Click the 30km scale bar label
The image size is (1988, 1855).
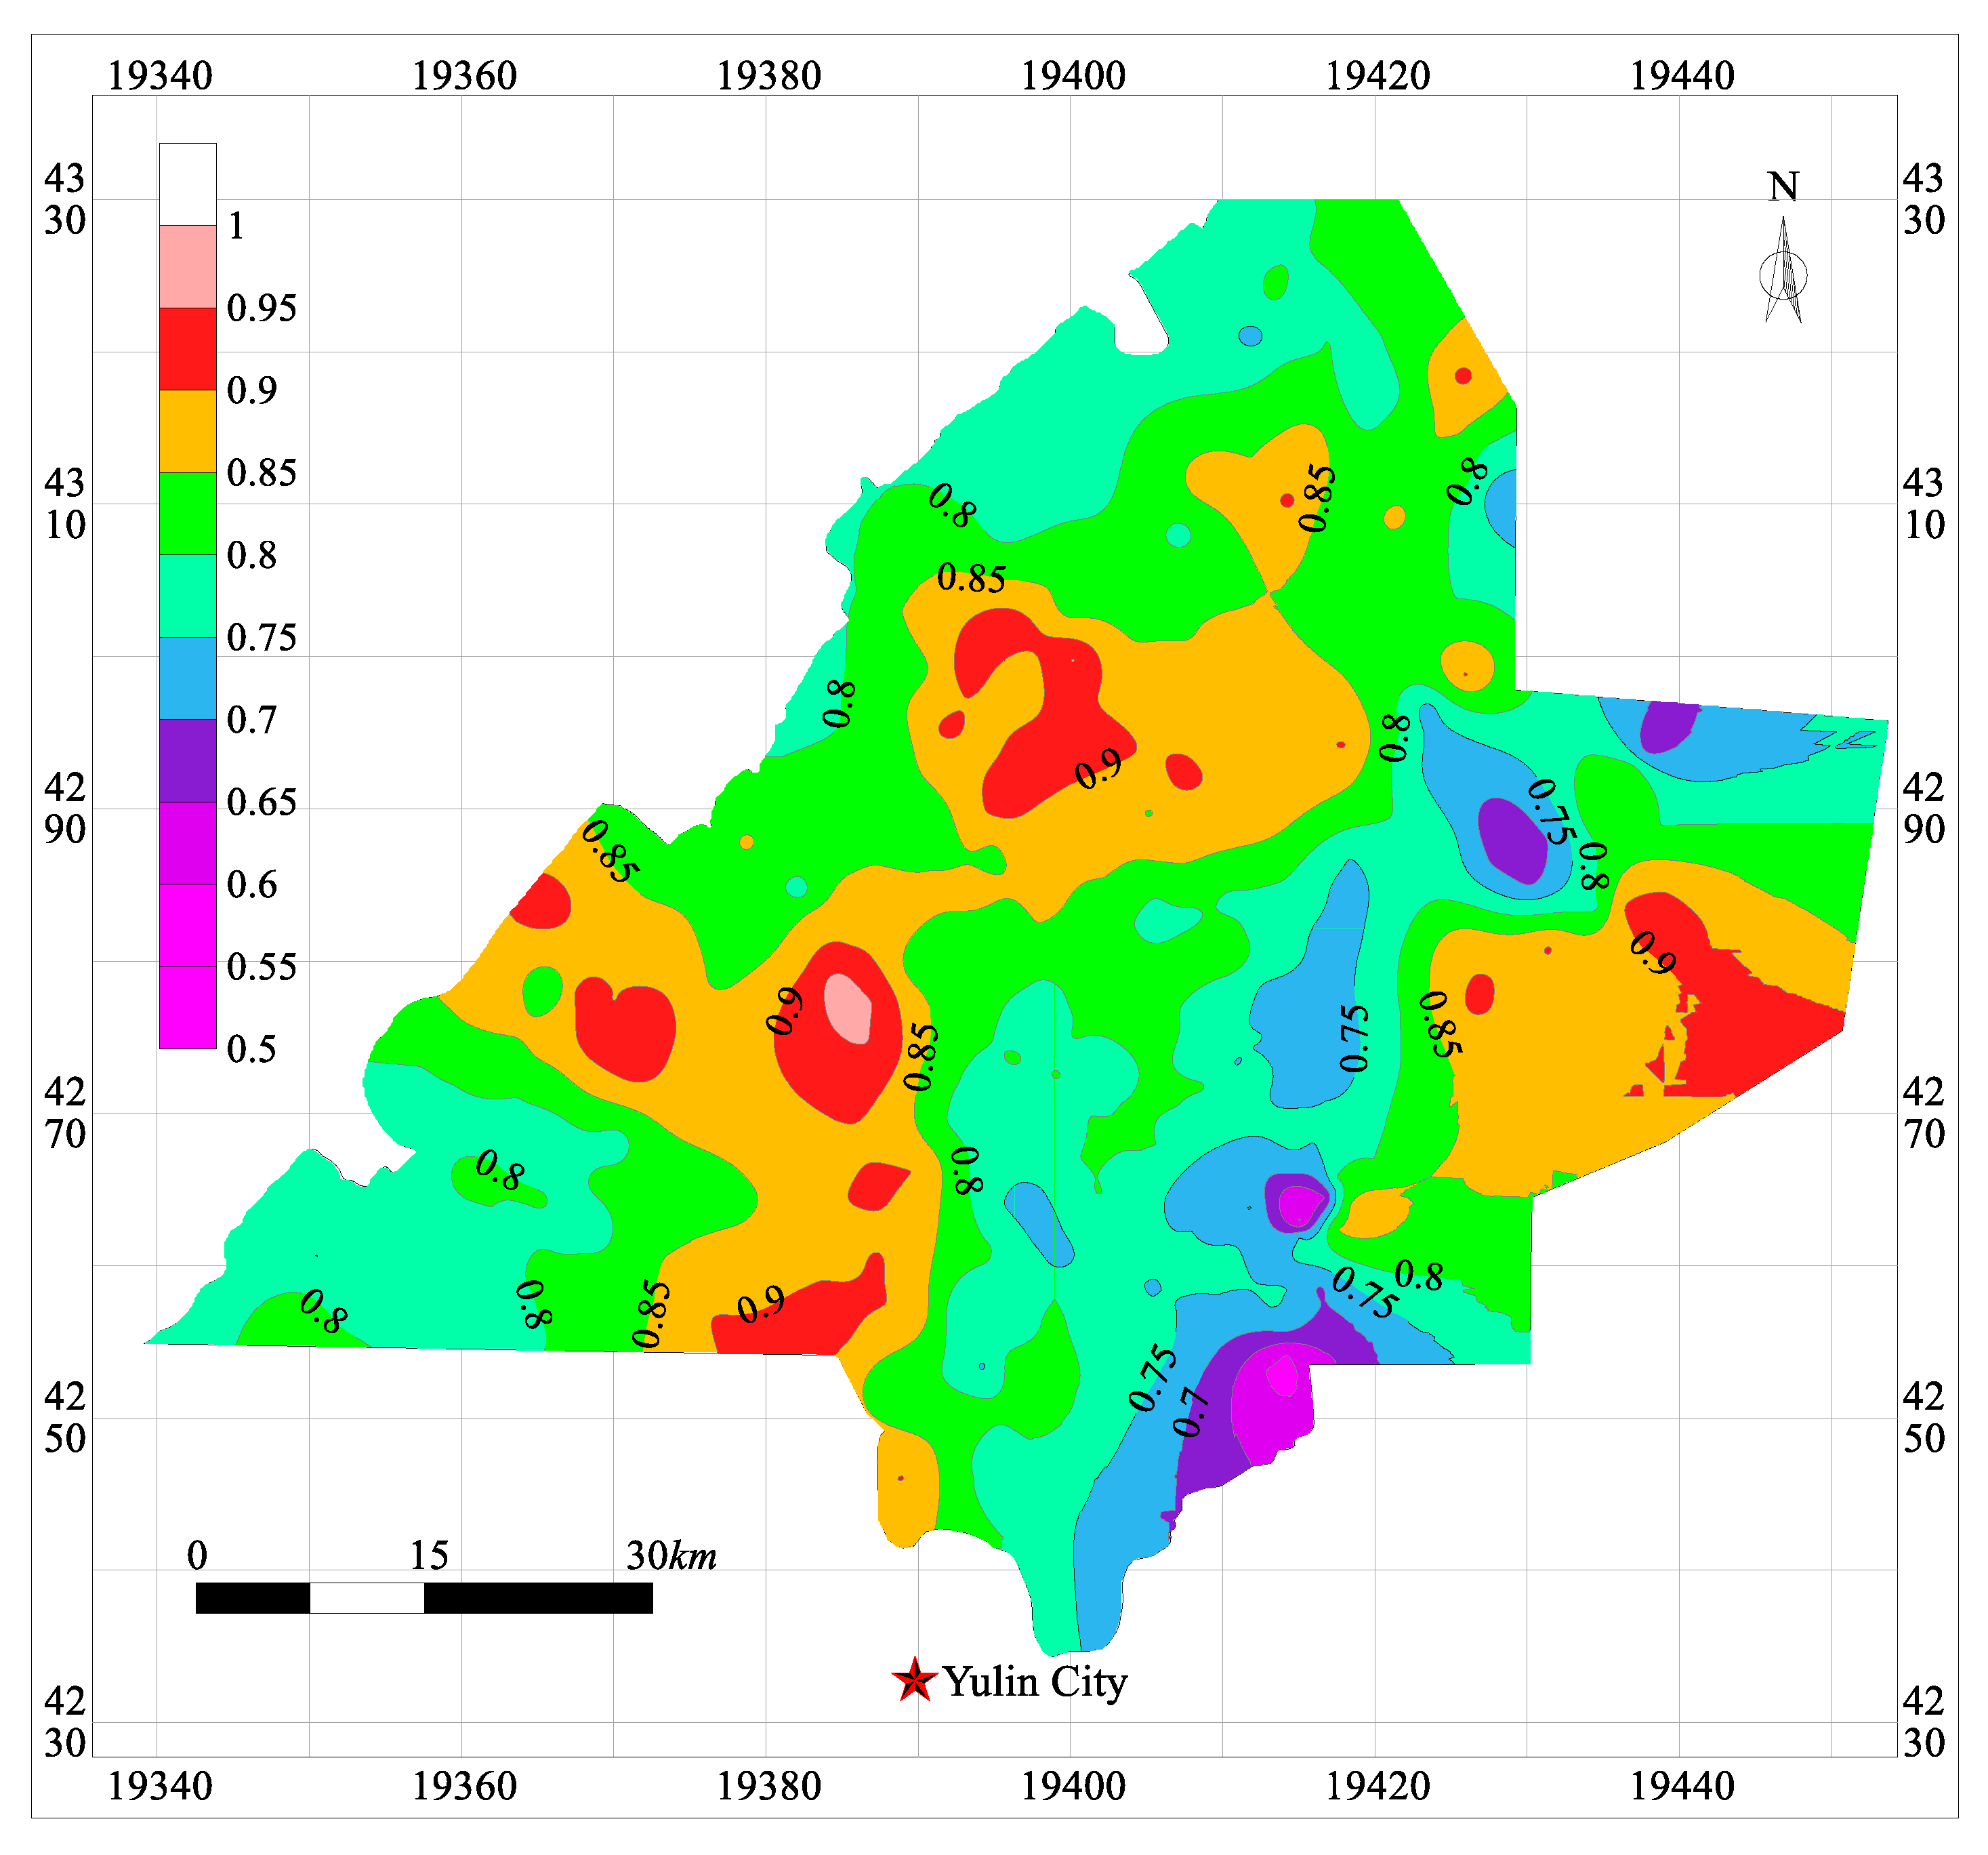671,1556
